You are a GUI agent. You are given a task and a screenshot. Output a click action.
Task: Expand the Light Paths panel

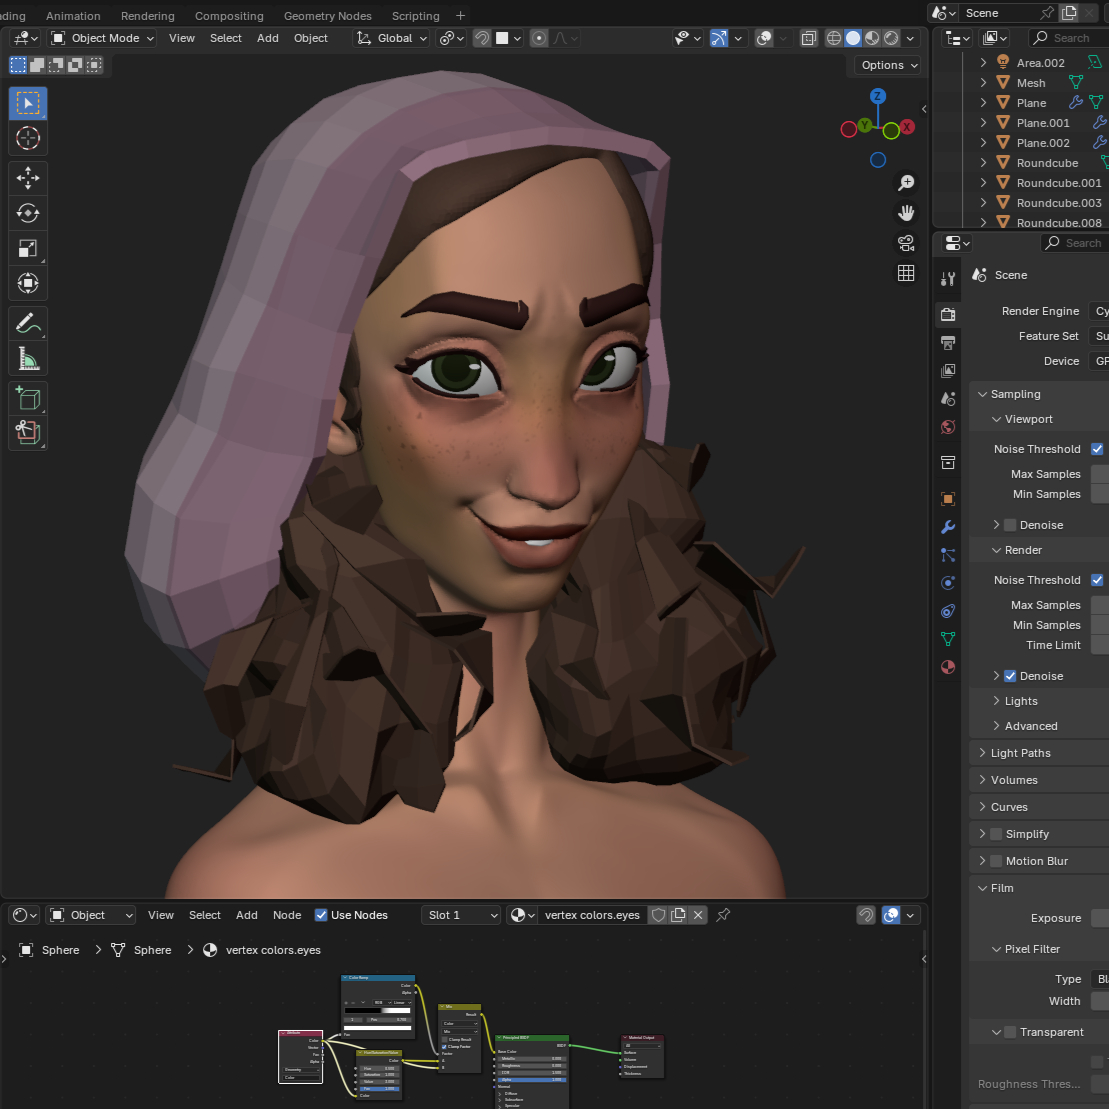coord(1020,753)
